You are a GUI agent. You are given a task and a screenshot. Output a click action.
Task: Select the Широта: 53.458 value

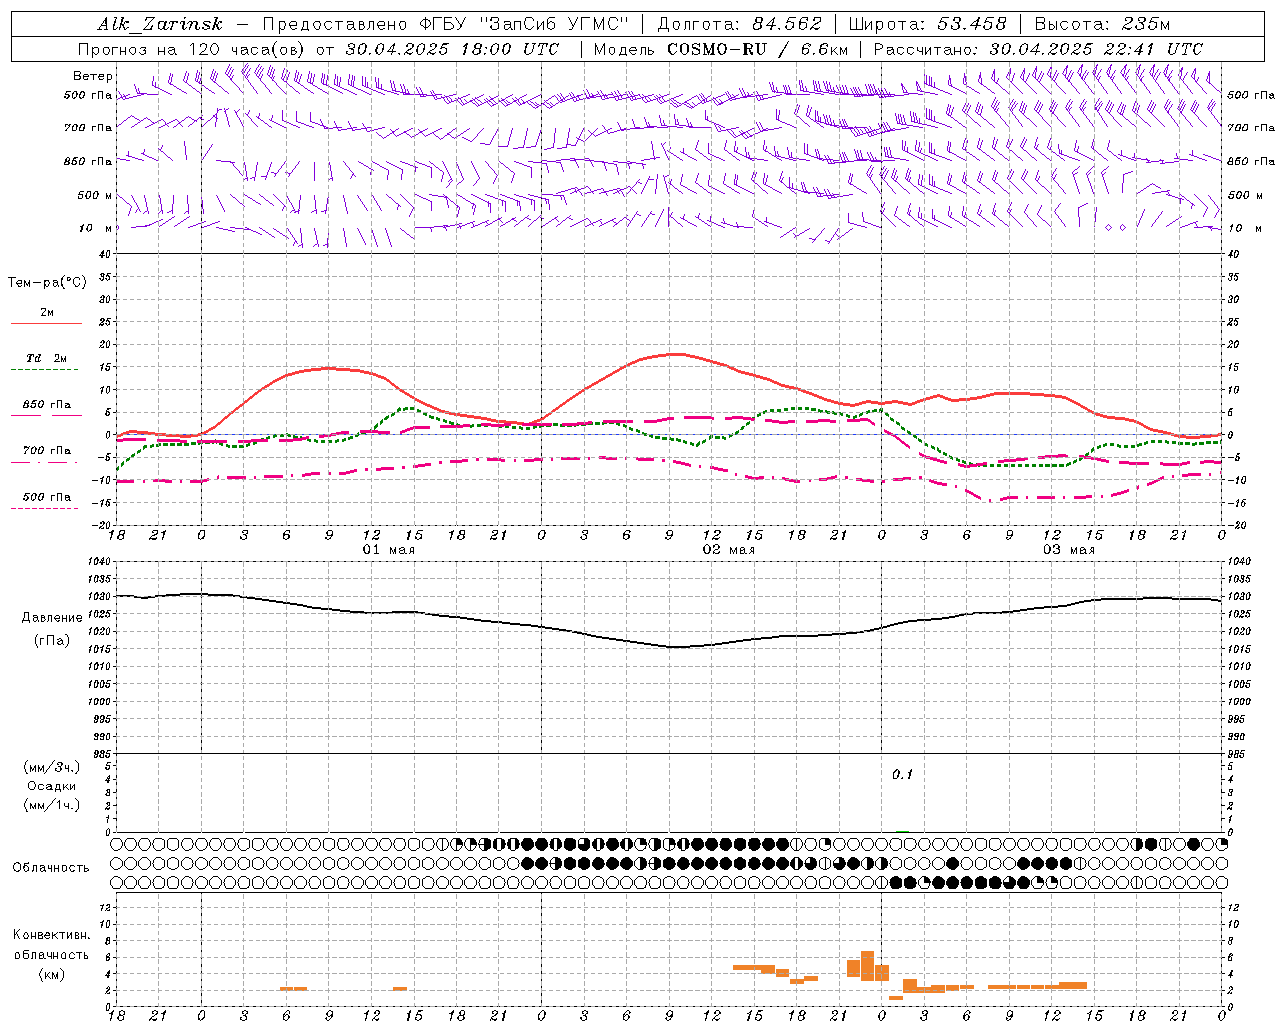[927, 24]
